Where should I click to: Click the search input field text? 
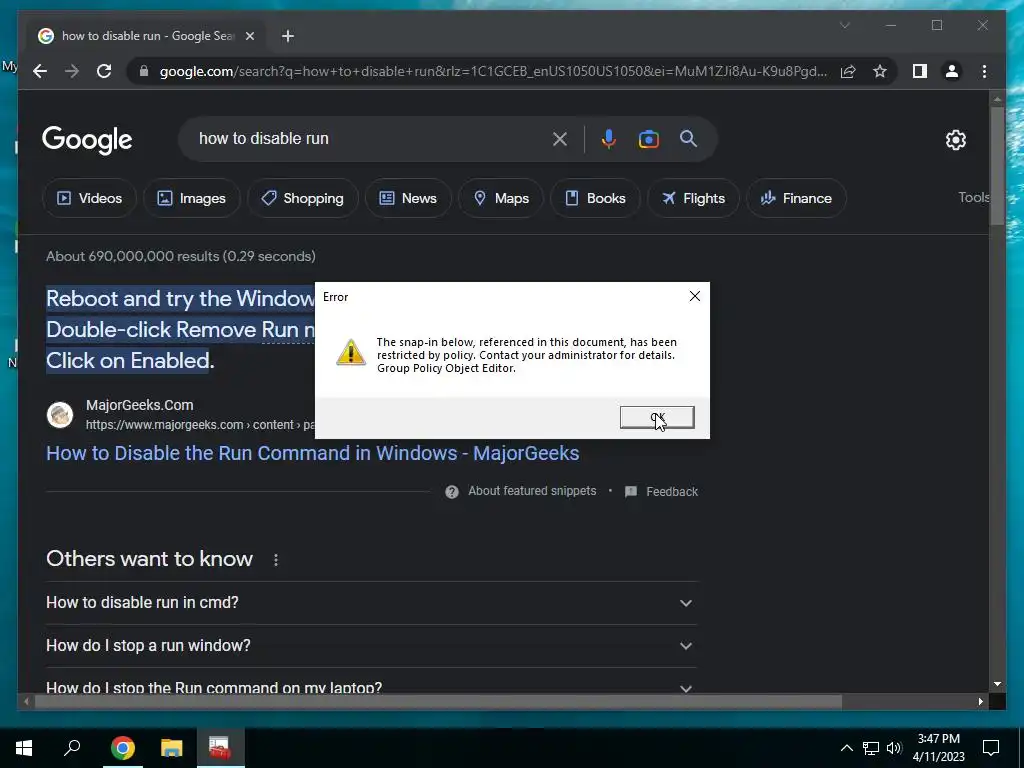[264, 138]
